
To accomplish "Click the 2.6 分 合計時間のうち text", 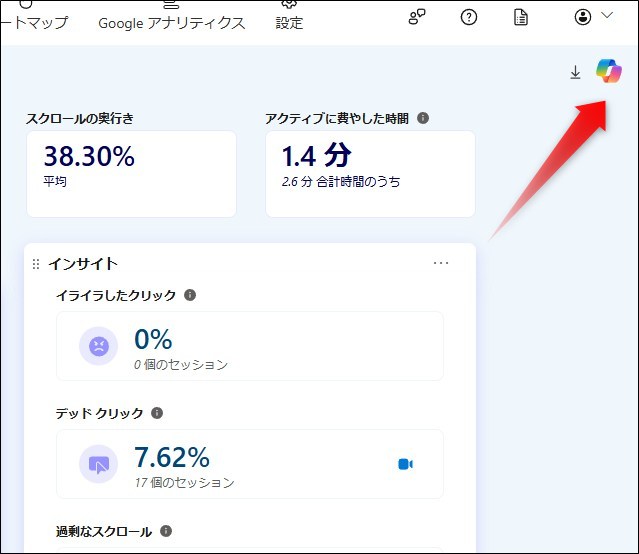I will coord(341,181).
